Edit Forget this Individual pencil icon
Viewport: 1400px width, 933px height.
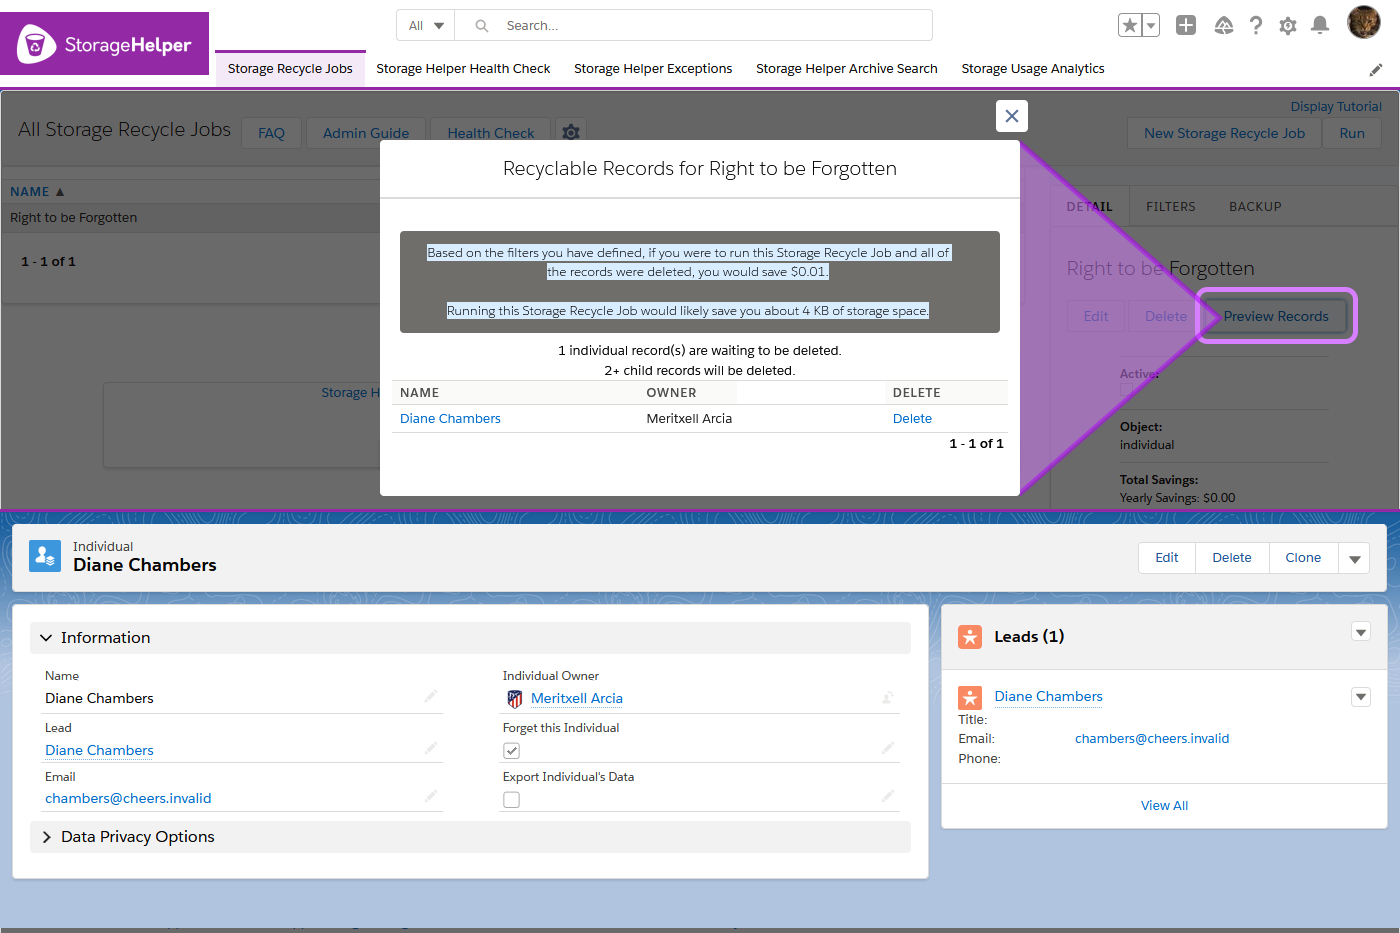(888, 748)
